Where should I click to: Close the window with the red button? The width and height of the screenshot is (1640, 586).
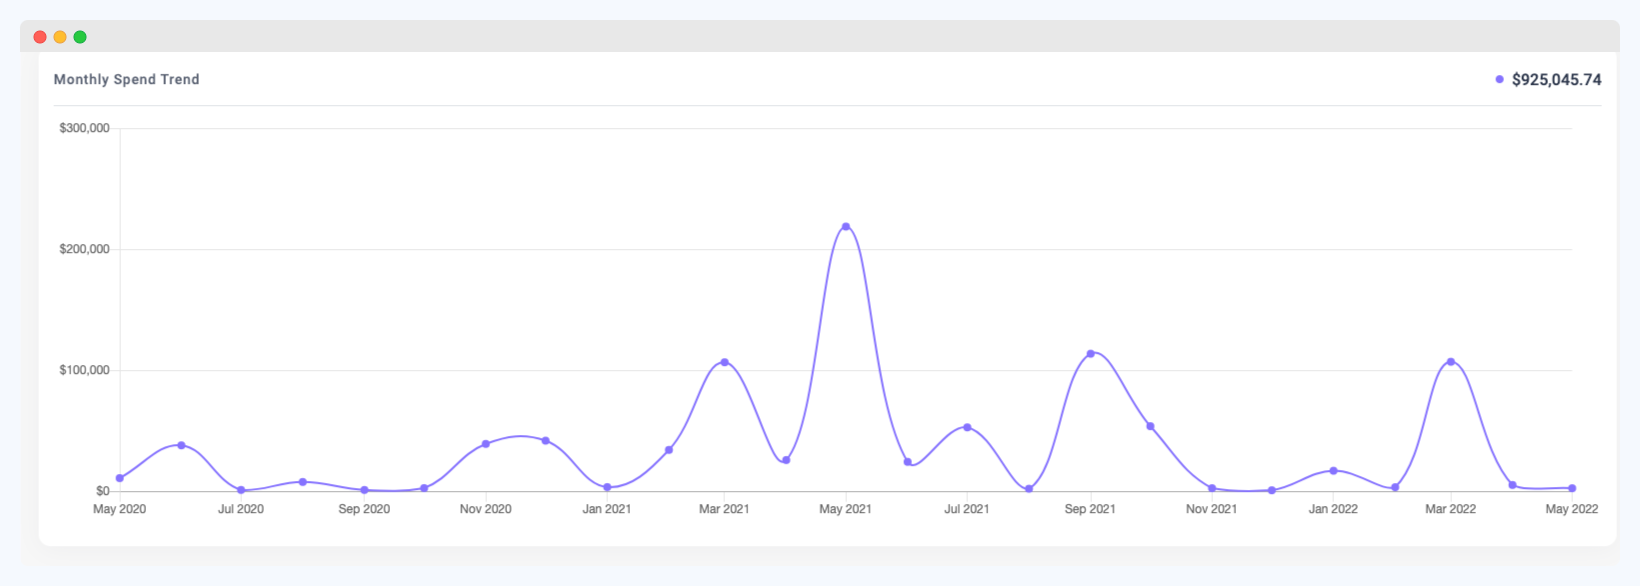[x=40, y=37]
